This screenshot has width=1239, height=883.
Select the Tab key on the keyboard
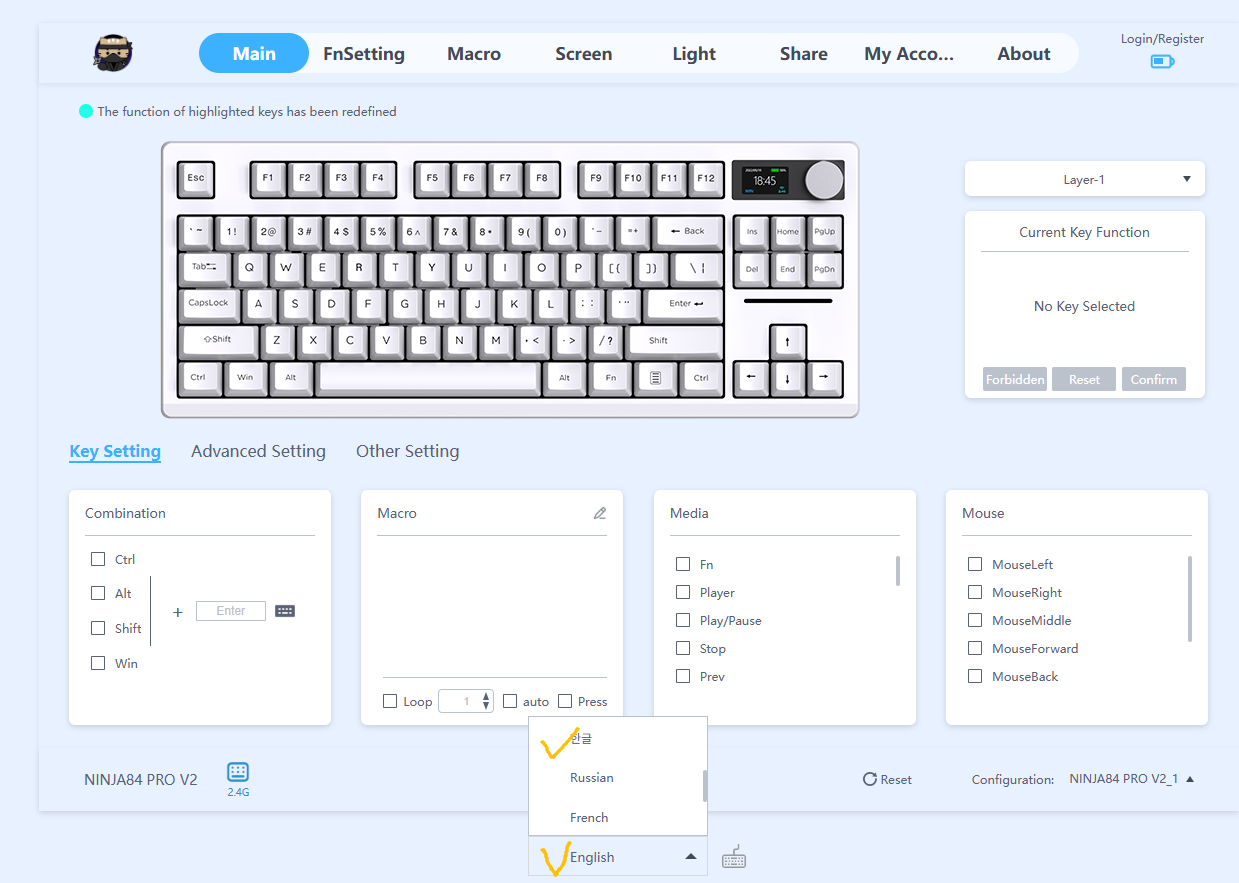(x=205, y=268)
